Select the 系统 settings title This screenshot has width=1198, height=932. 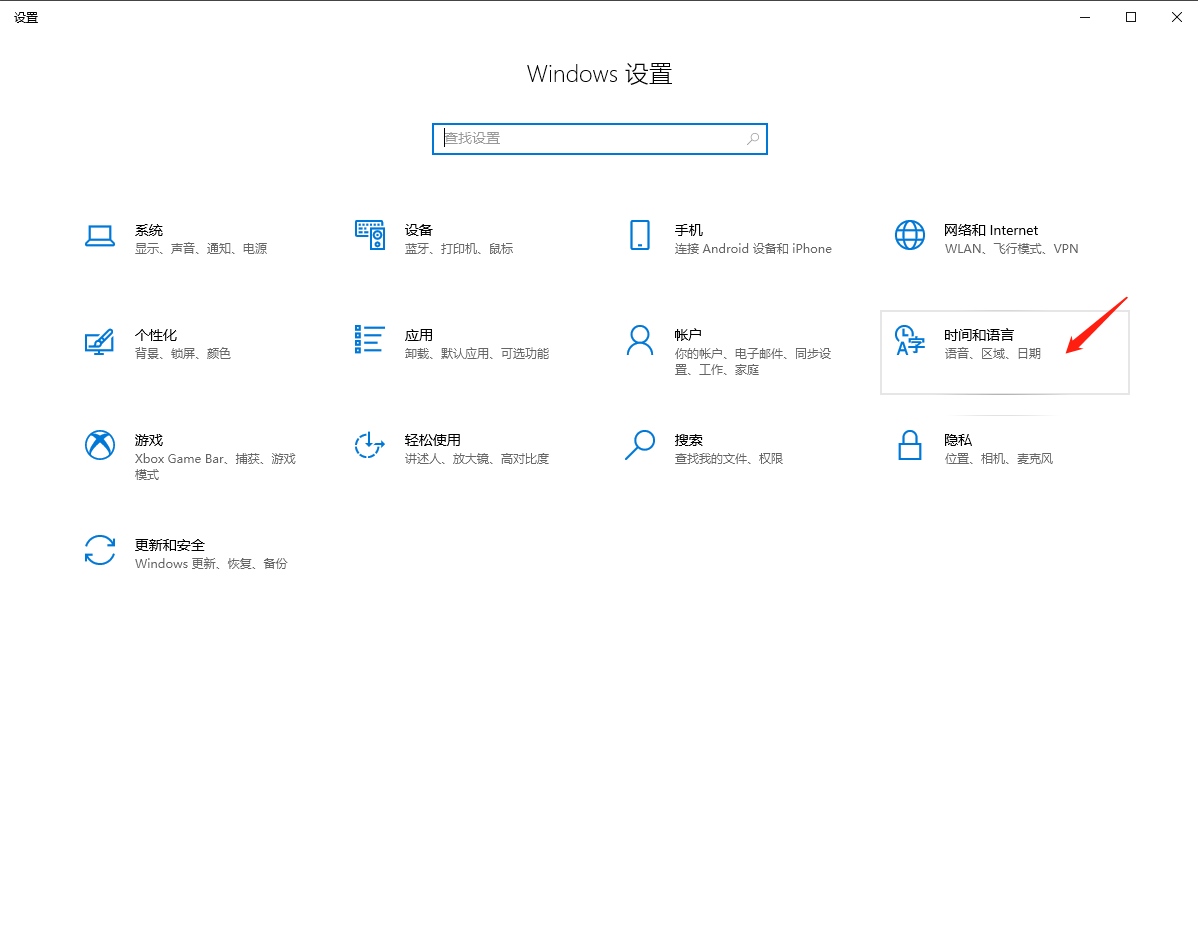tap(149, 230)
